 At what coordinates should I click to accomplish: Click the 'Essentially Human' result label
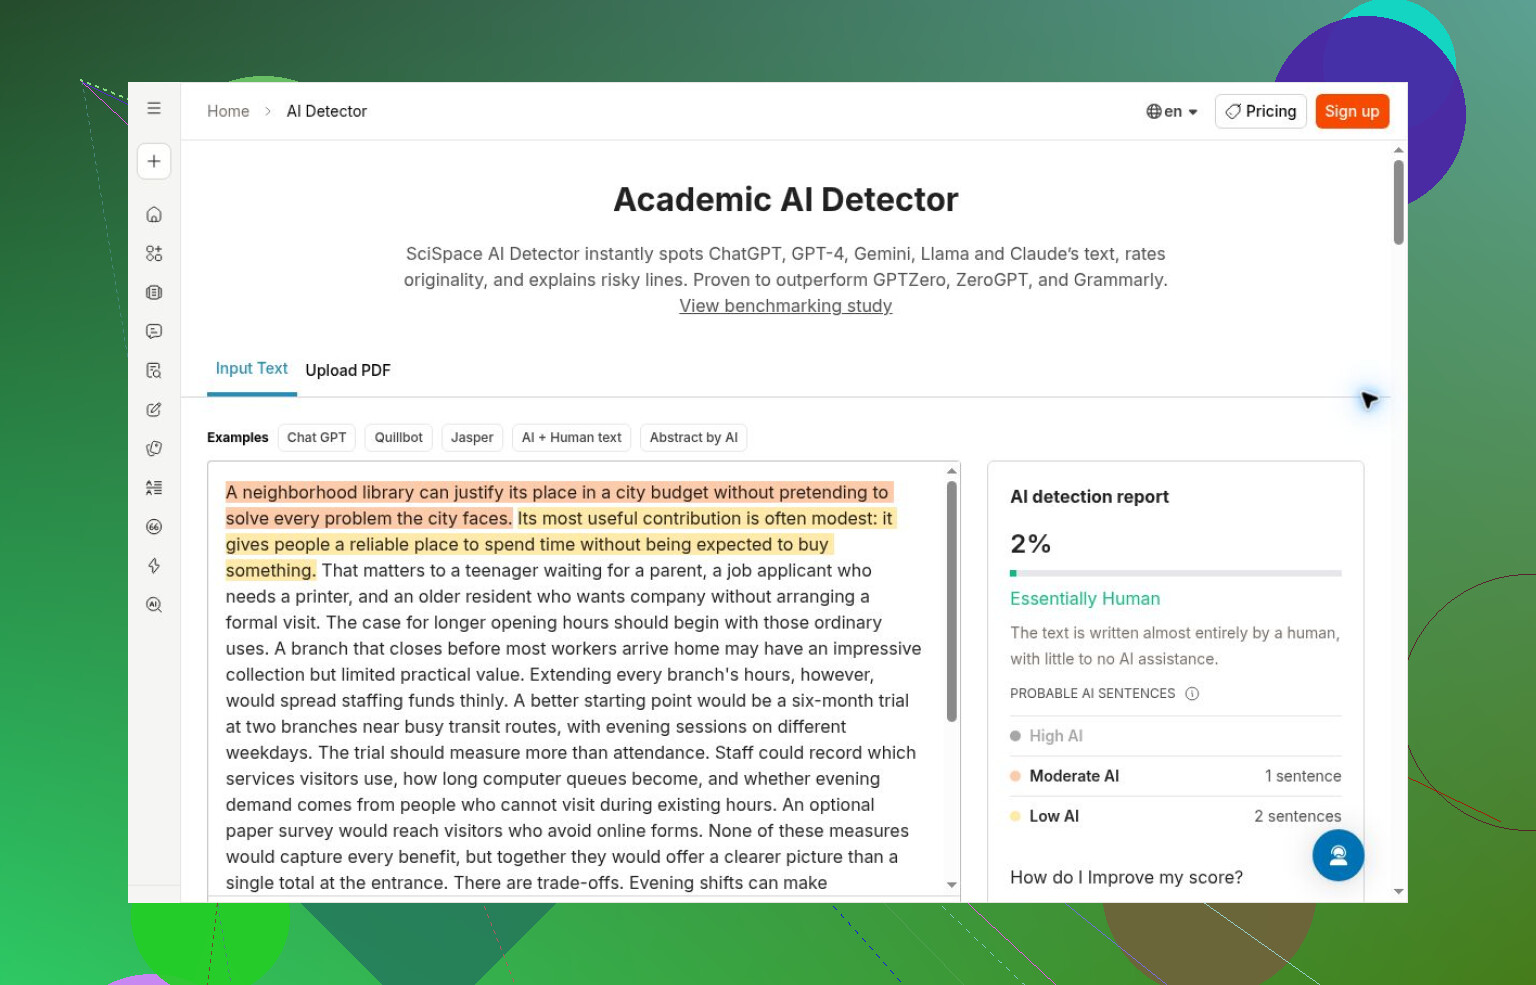1085,598
